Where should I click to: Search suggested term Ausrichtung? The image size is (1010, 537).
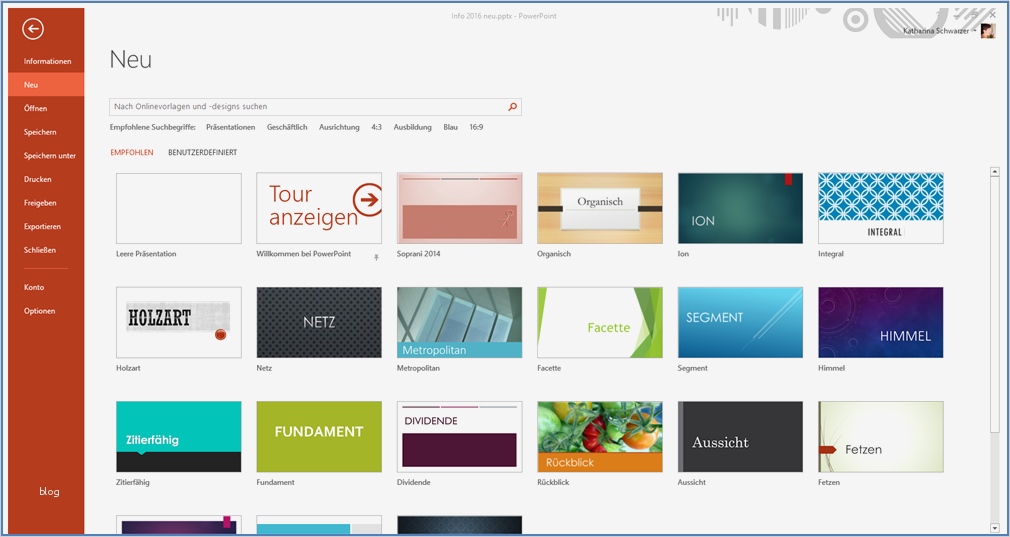[x=339, y=127]
